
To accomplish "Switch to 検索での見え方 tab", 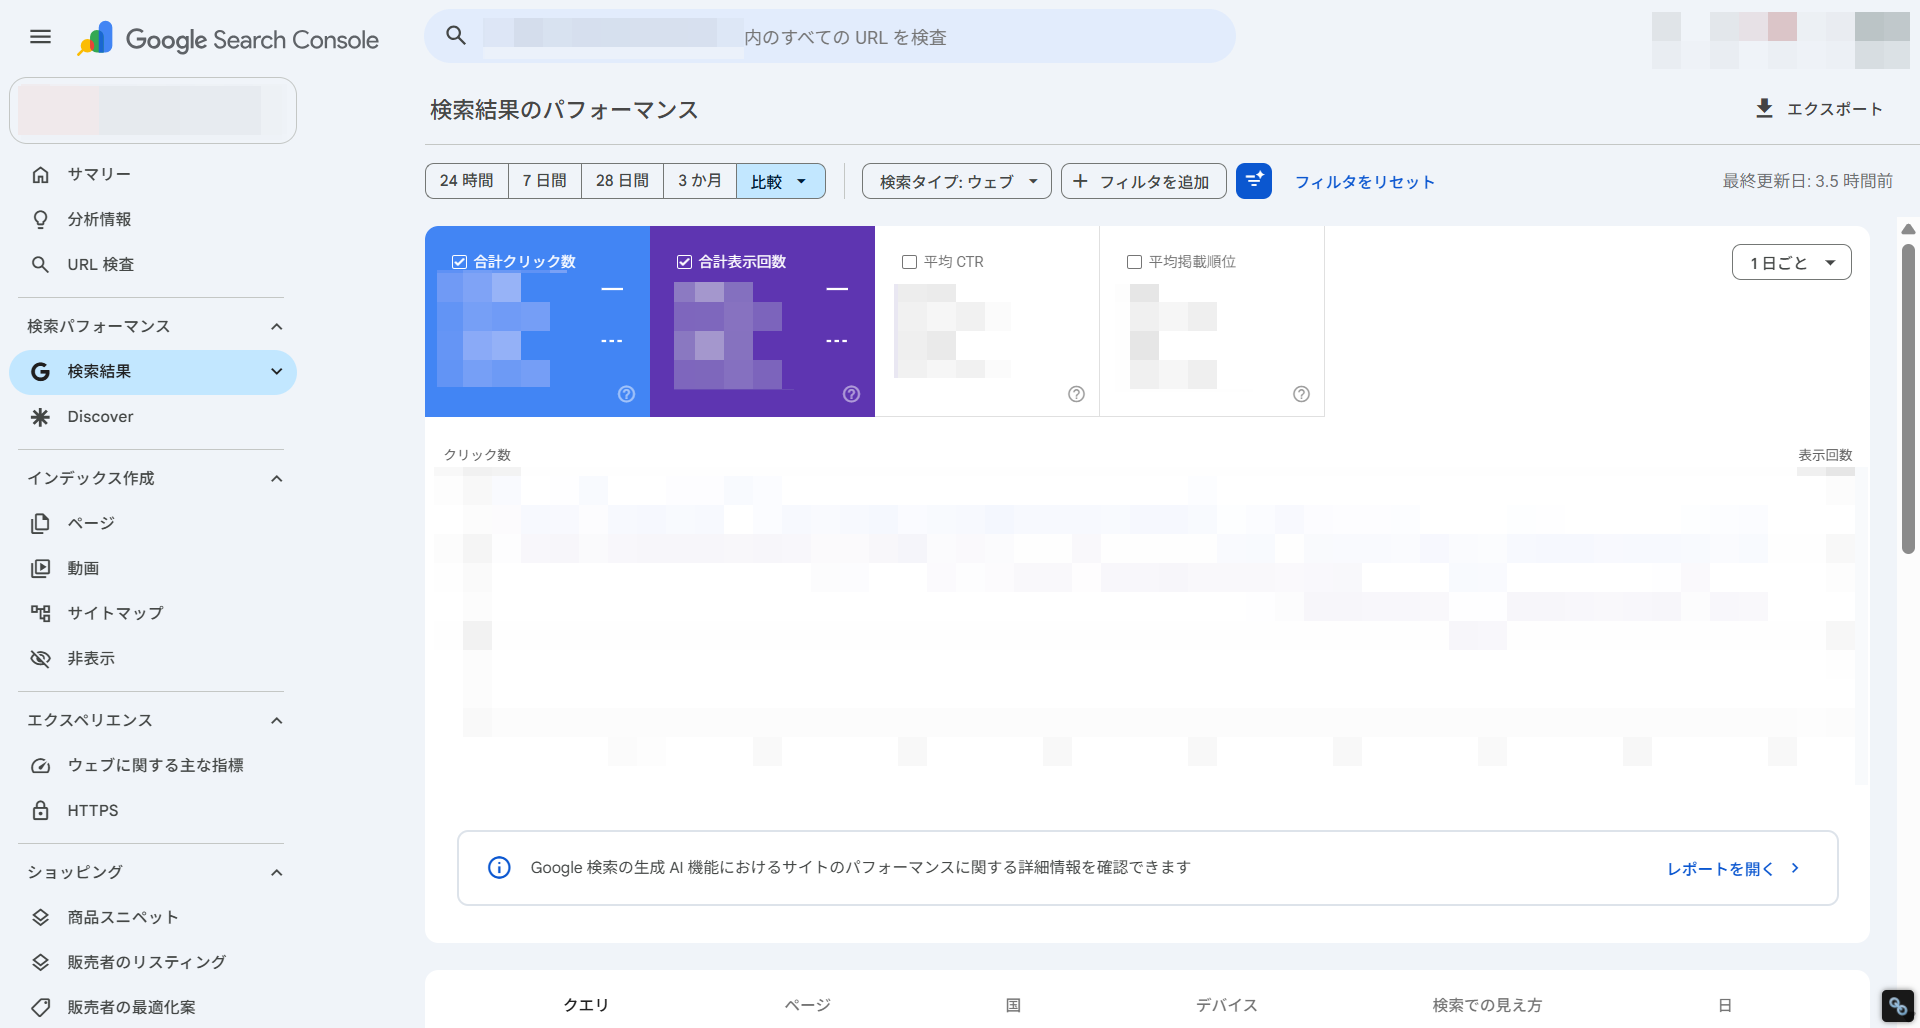I will click(x=1487, y=1005).
